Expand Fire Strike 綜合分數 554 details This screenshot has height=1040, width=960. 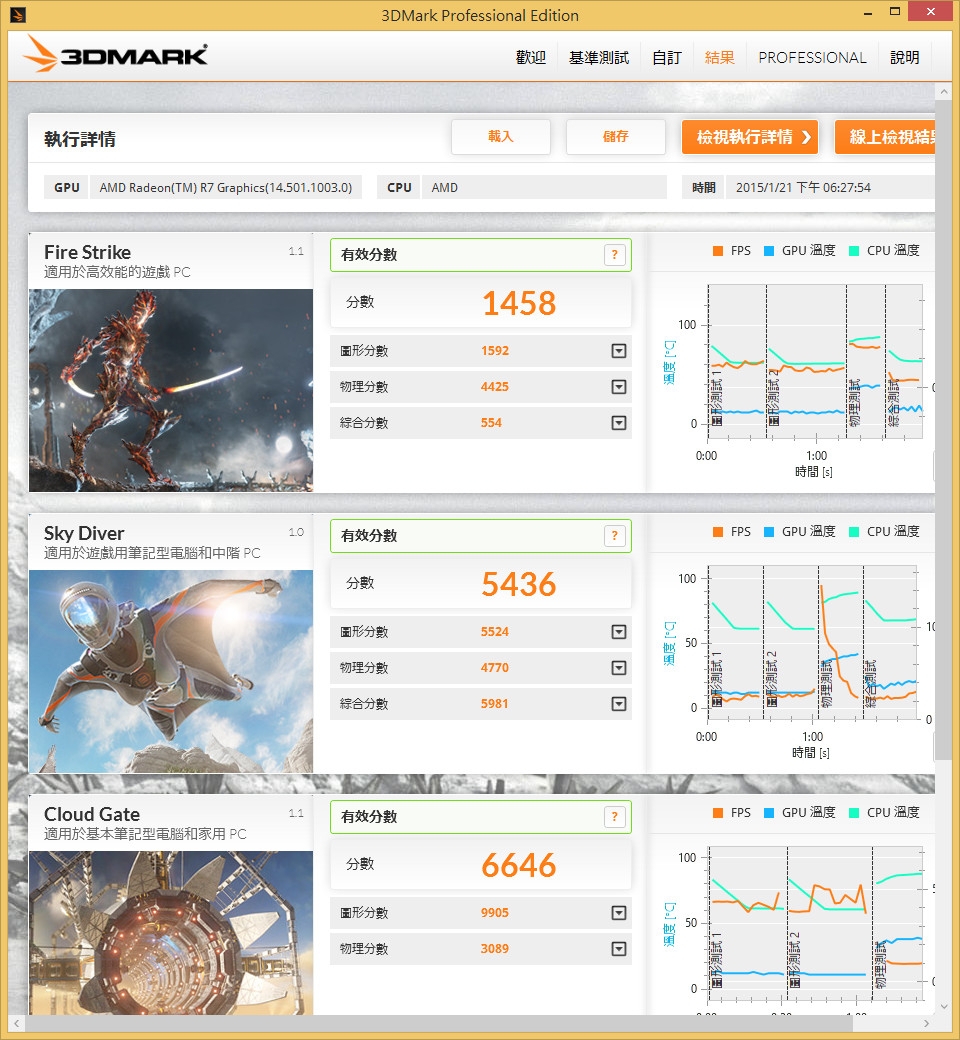[618, 422]
